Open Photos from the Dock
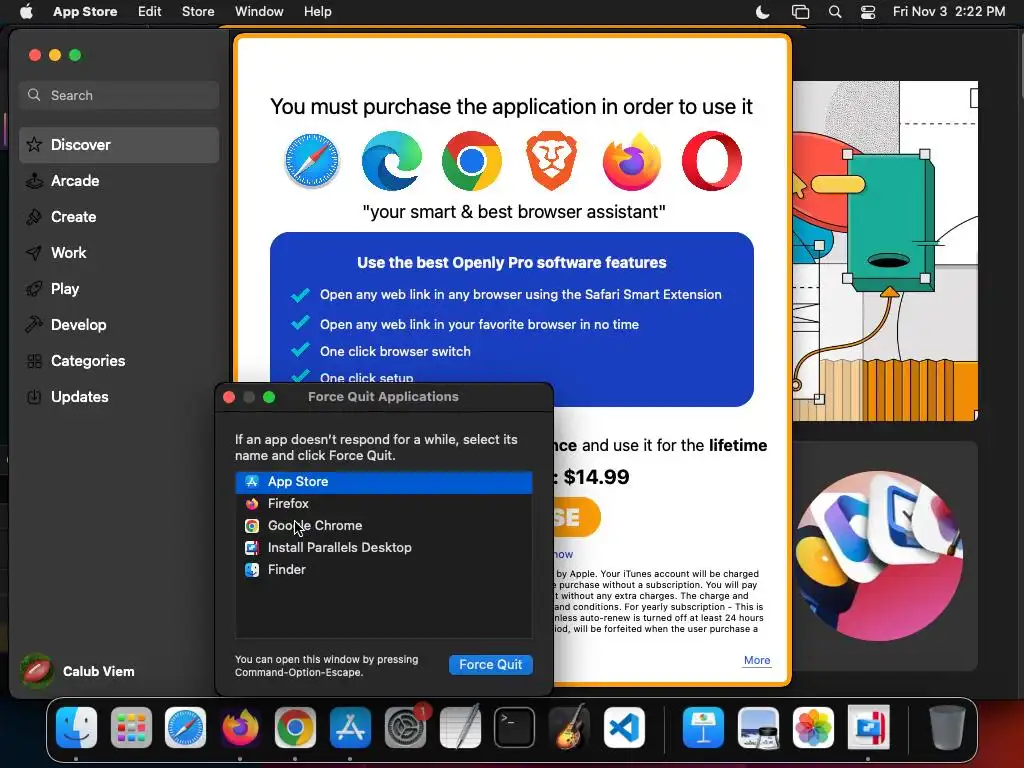Screen dimensions: 1024x768 click(813, 727)
